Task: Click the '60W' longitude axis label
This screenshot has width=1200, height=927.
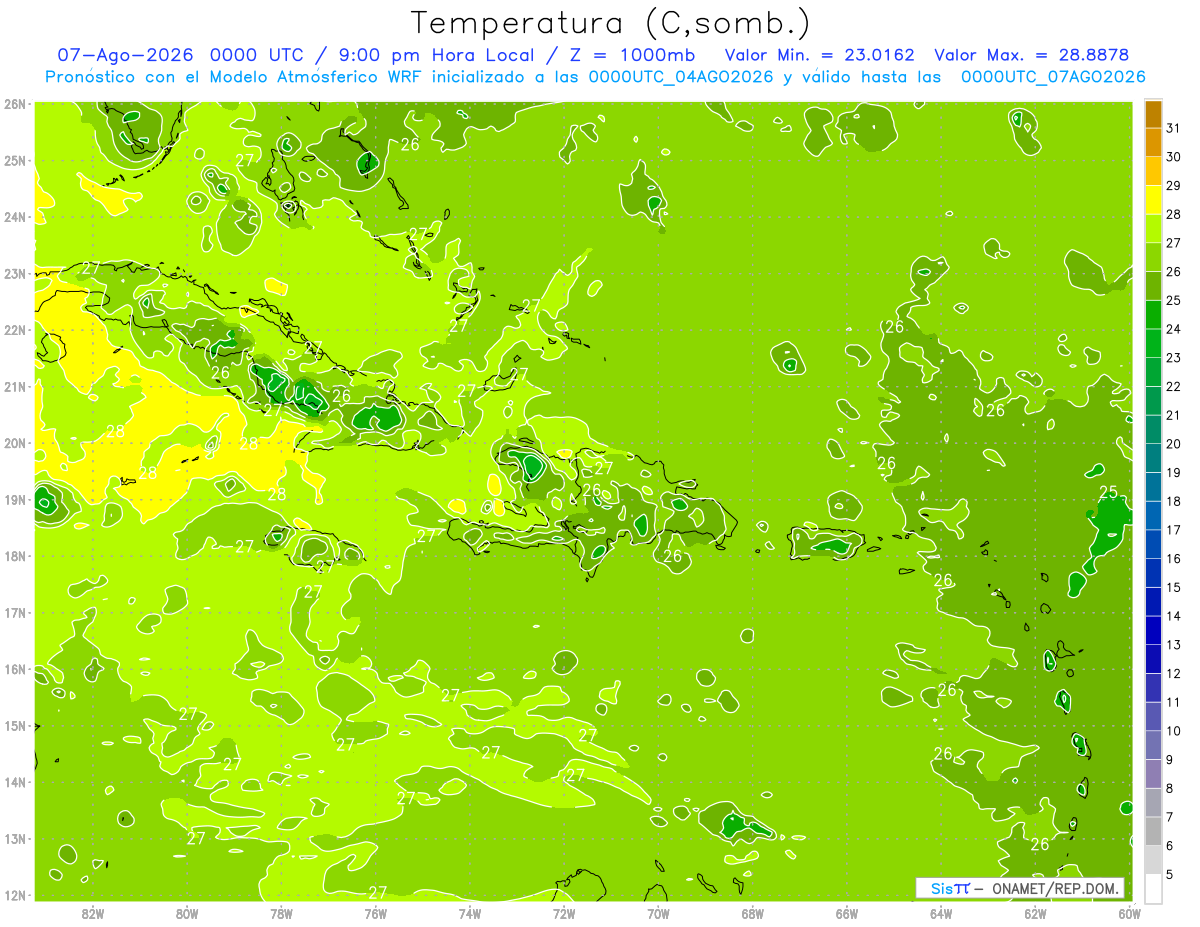Action: tap(1130, 914)
